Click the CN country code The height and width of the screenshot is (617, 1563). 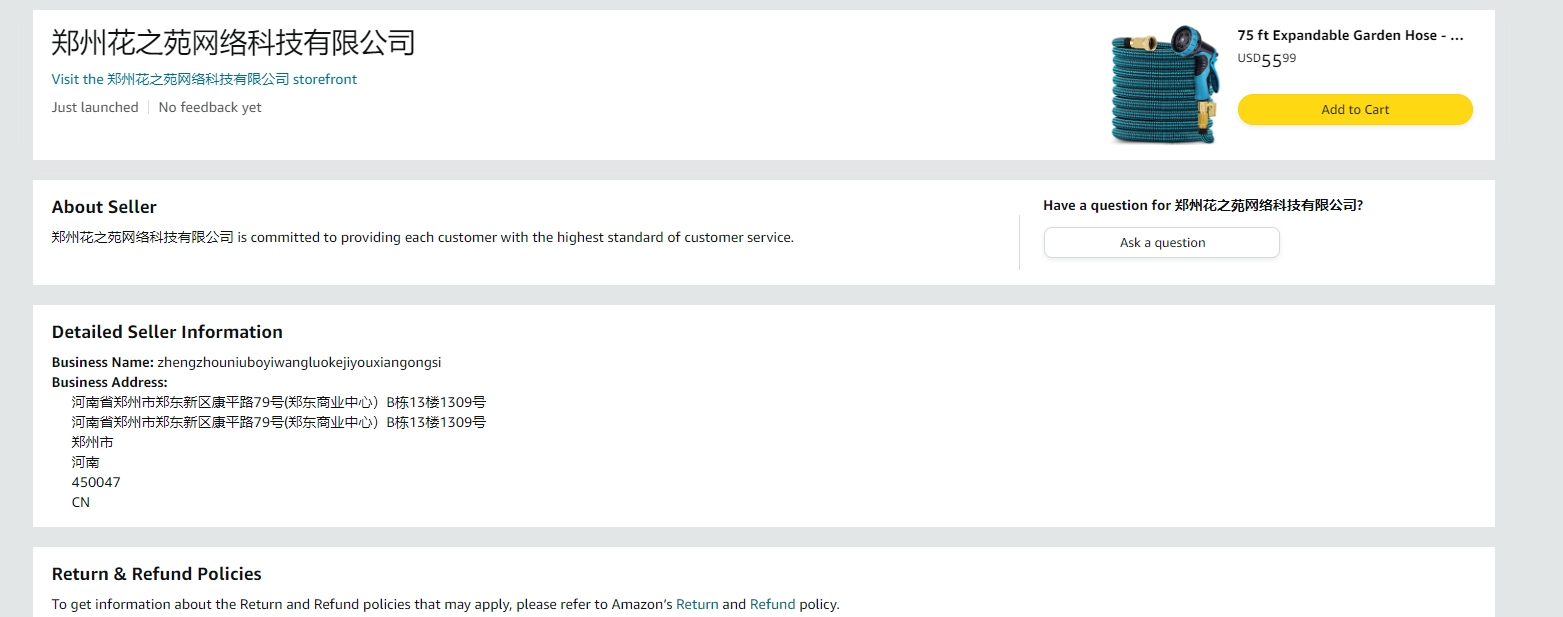click(81, 502)
